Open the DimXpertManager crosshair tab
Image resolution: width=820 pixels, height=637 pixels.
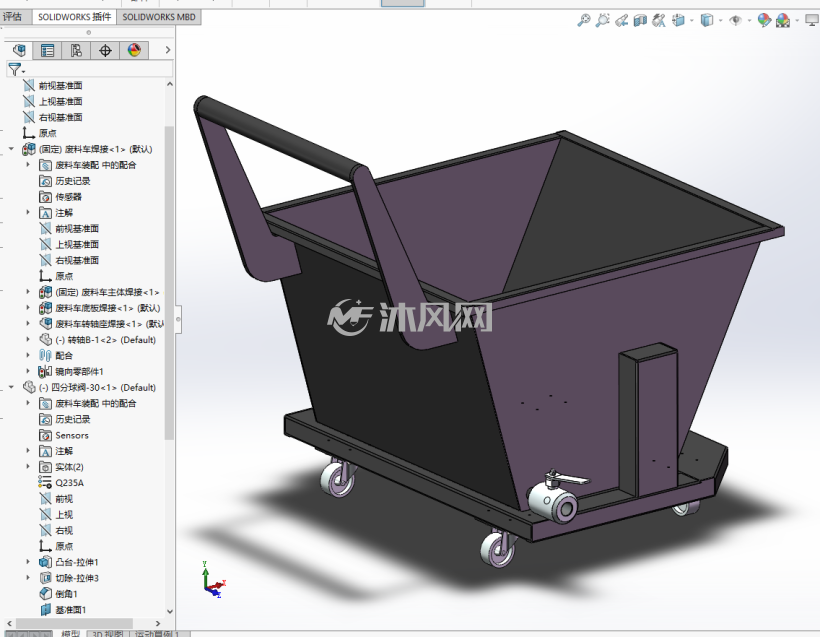click(105, 50)
